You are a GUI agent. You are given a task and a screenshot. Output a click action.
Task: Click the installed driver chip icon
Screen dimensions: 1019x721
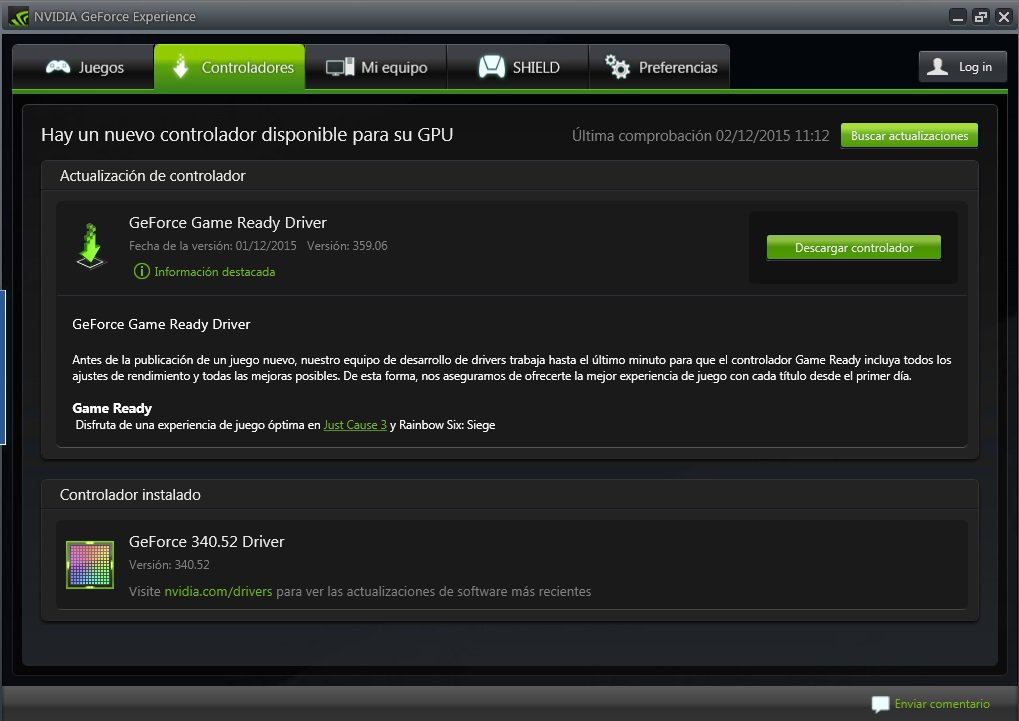[x=90, y=564]
